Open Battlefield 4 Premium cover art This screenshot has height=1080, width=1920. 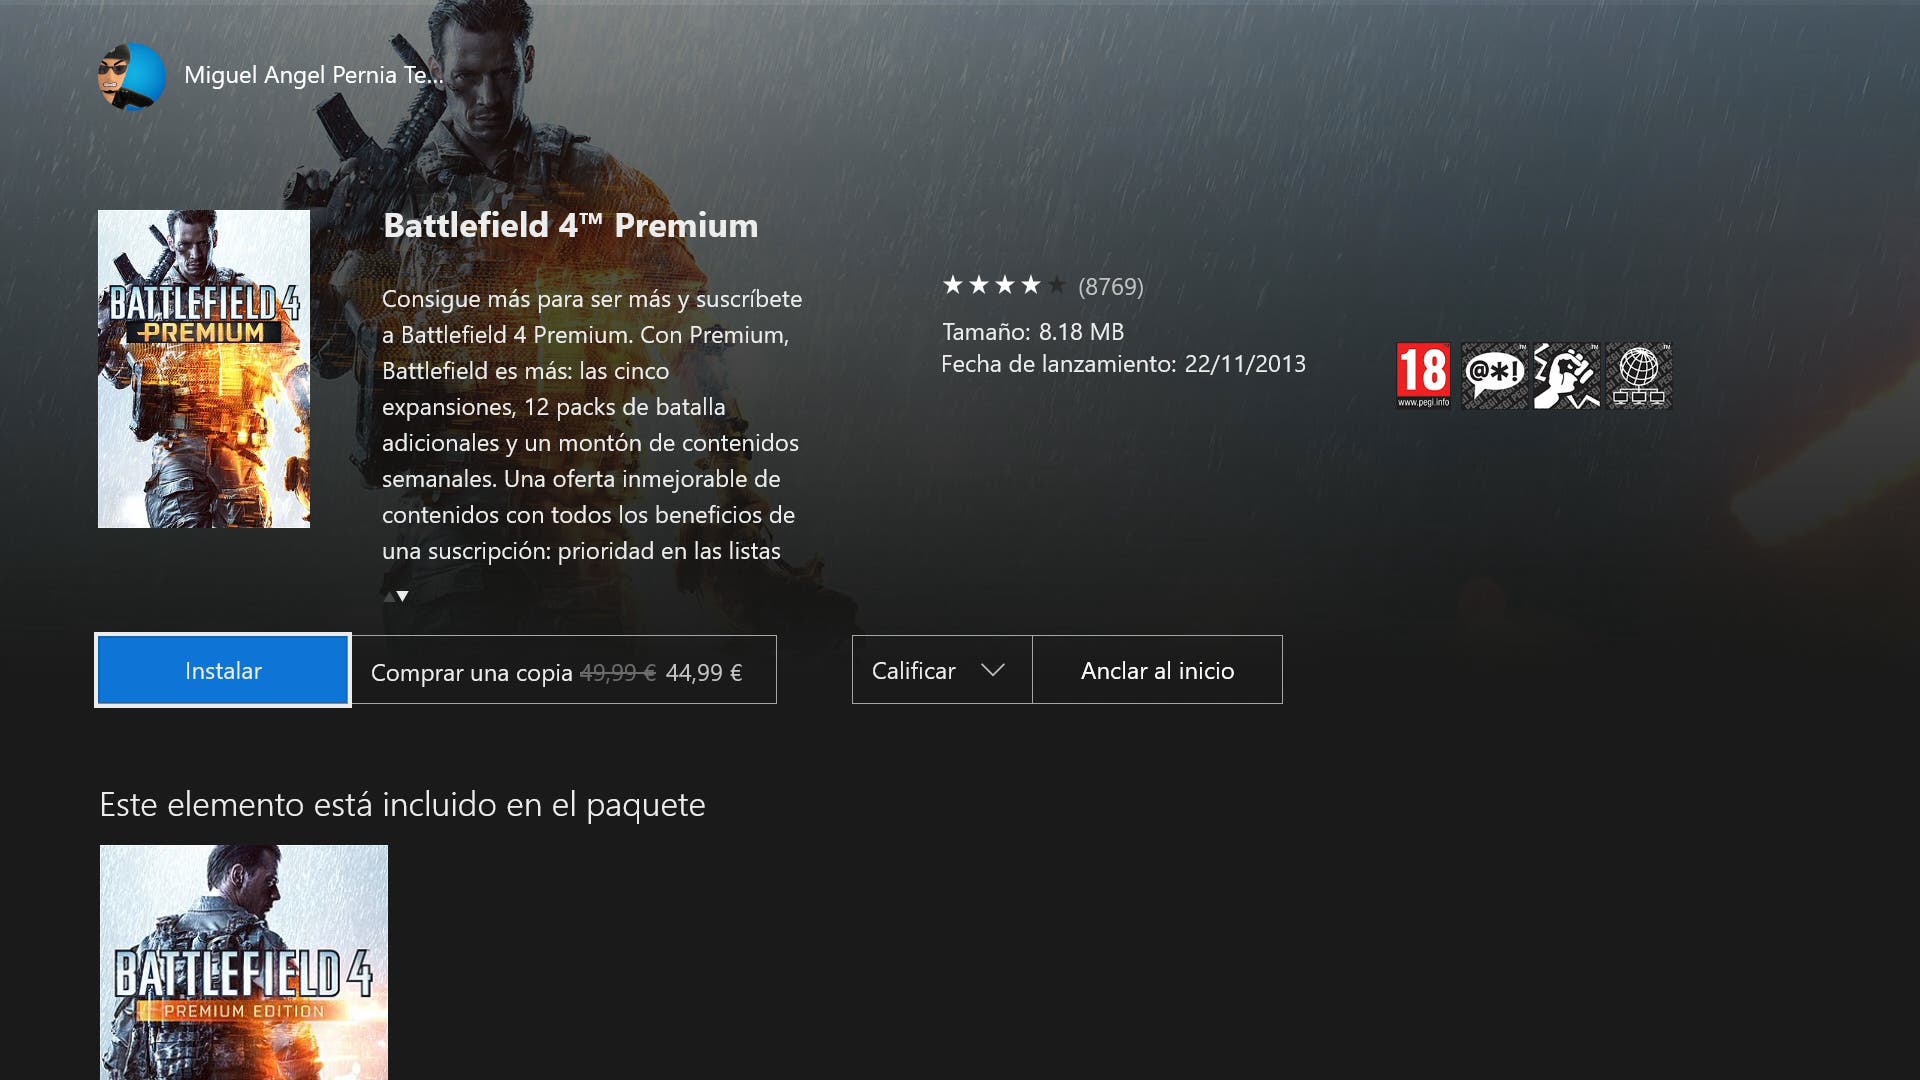(204, 369)
